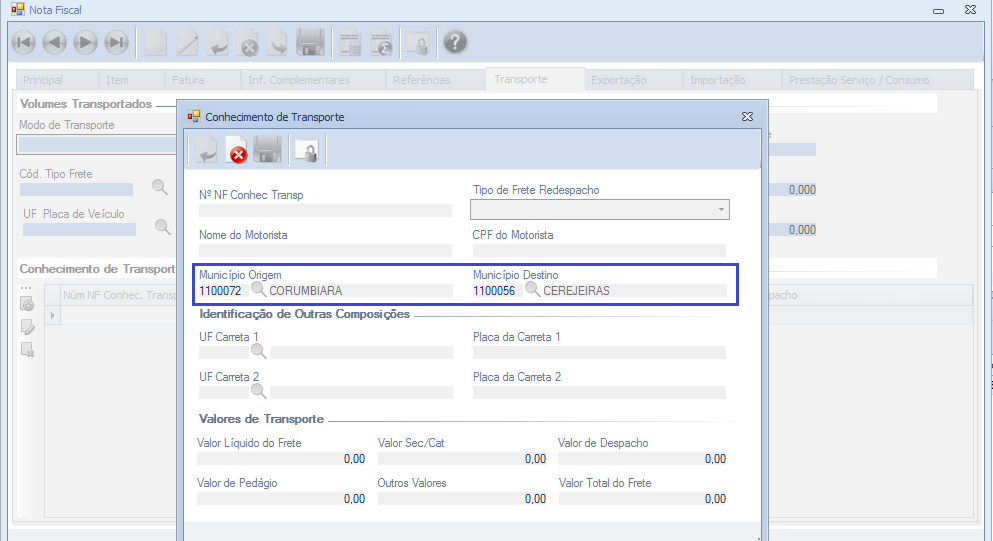Click CPF do Motorista input field
993x541 pixels.
click(600, 250)
